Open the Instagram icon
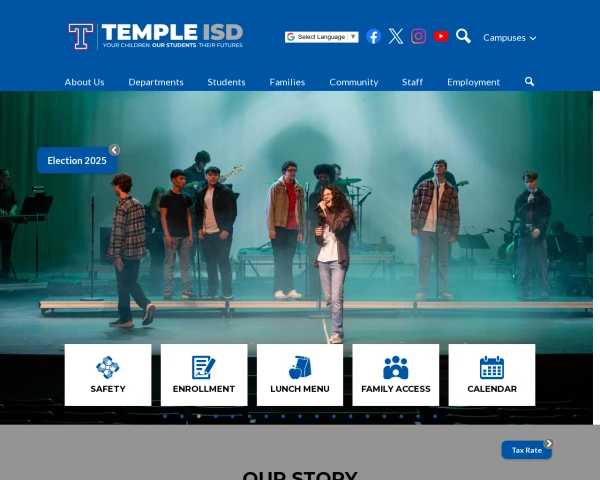The image size is (600, 480). pyautogui.click(x=418, y=36)
